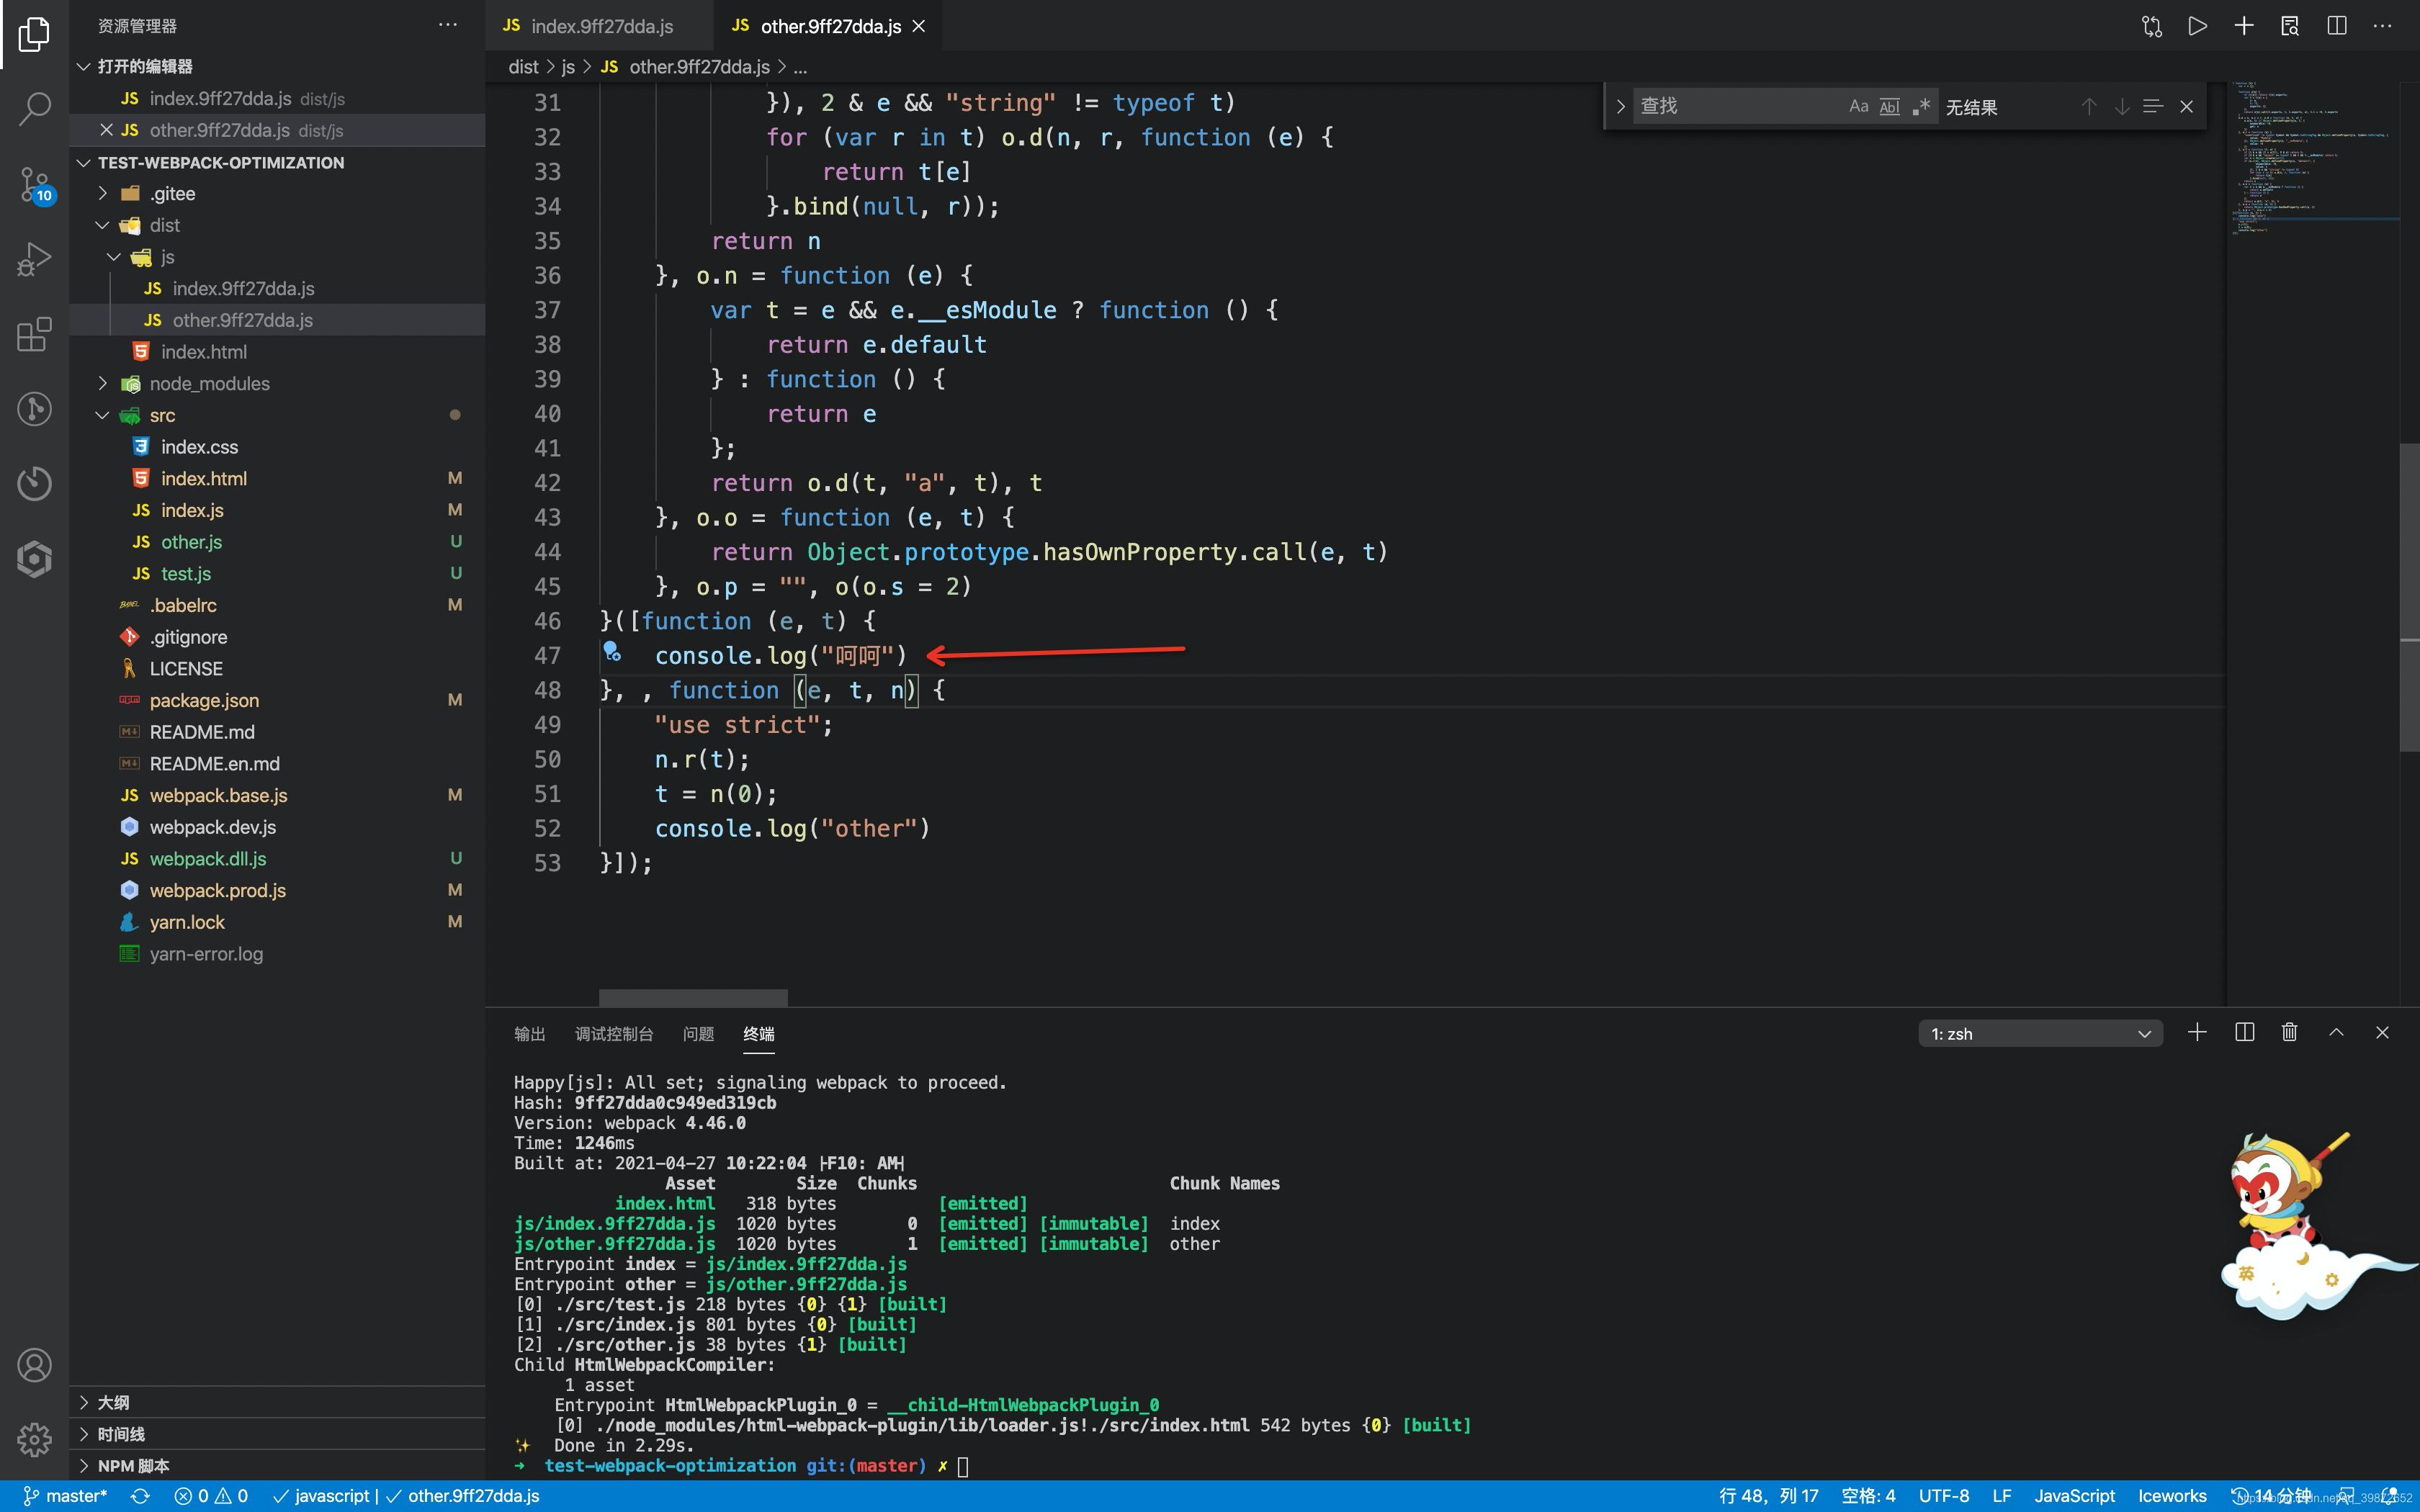
Task: Click the lightbulb code action on line 47
Action: pos(612,653)
